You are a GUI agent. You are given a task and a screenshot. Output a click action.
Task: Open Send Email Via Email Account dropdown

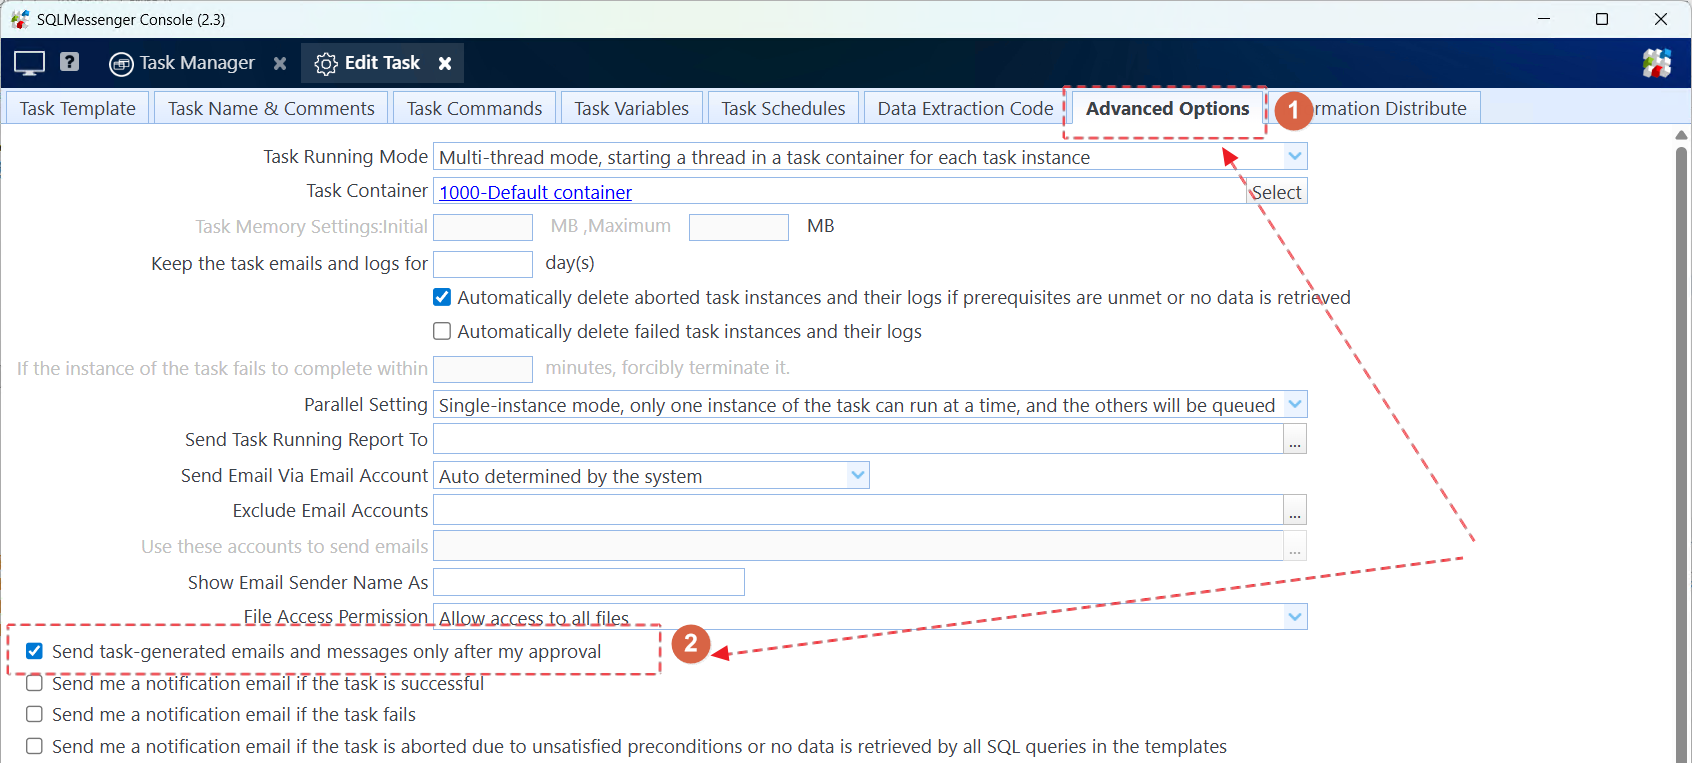[x=858, y=476]
